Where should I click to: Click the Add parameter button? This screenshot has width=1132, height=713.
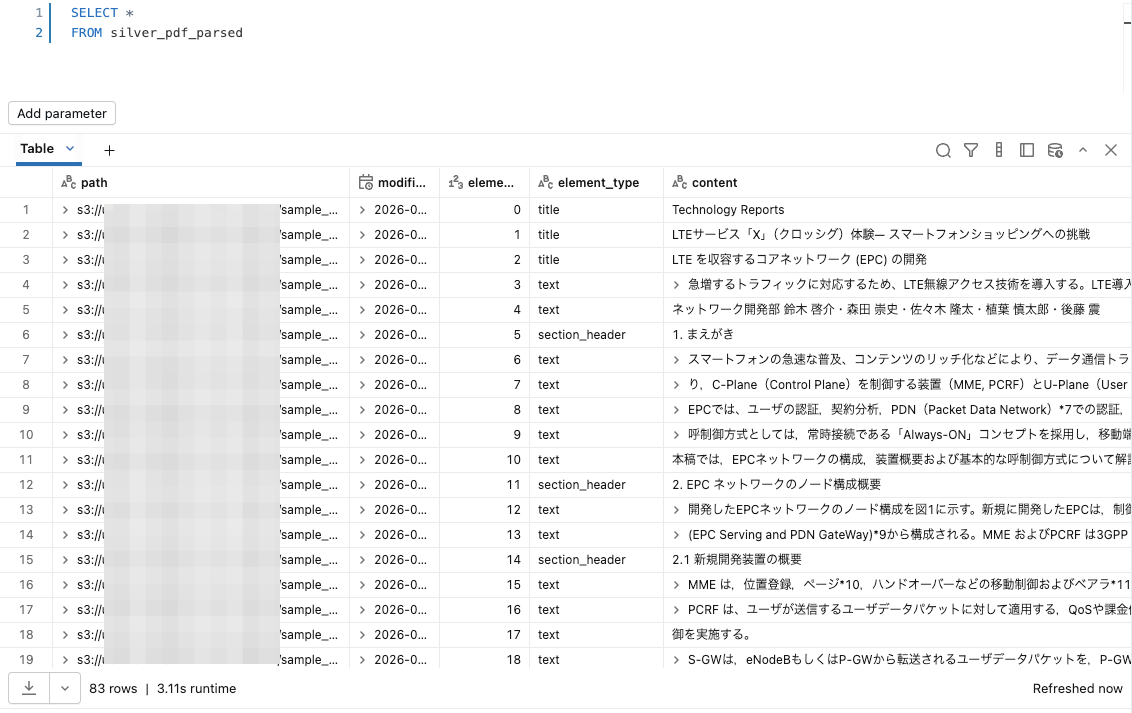tap(61, 113)
